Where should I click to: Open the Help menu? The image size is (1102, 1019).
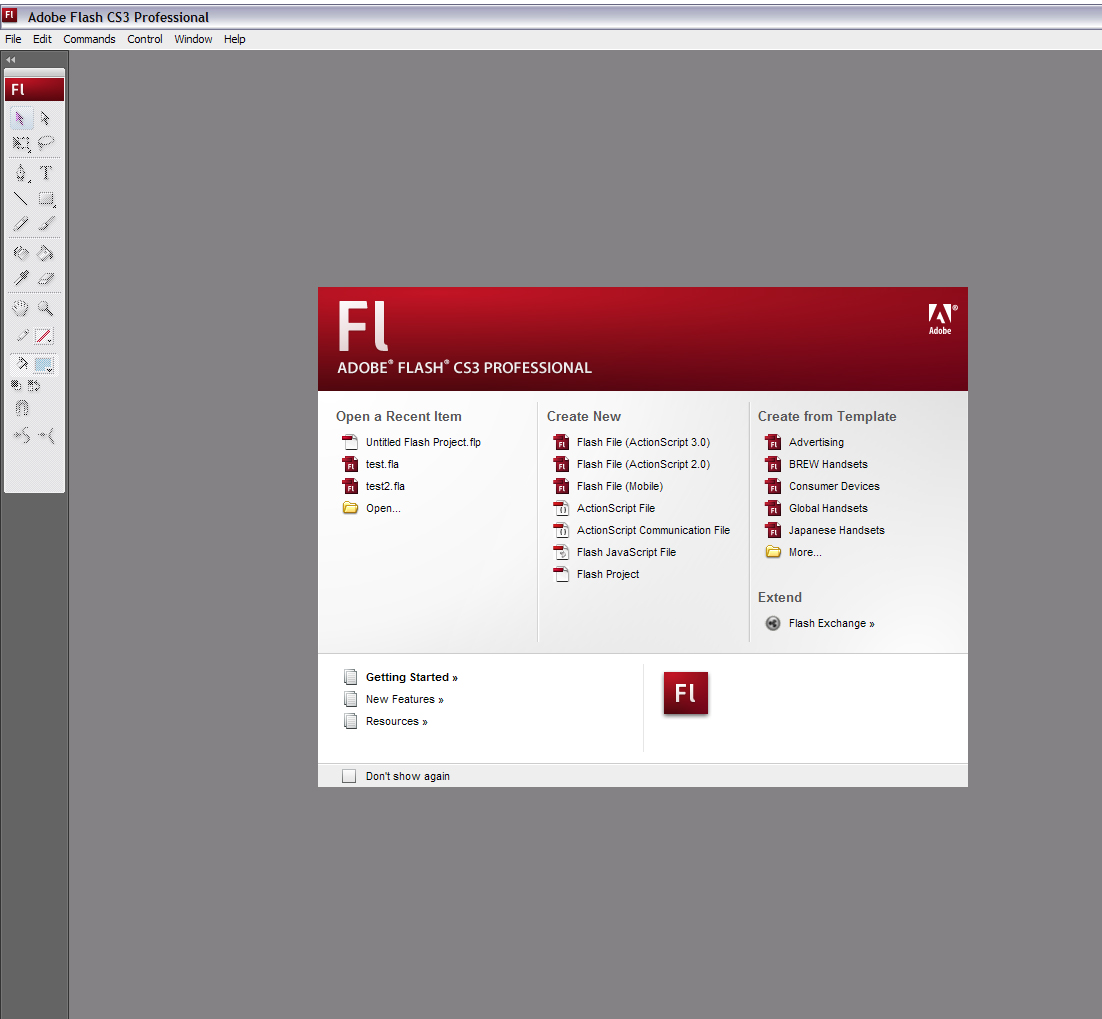point(235,39)
